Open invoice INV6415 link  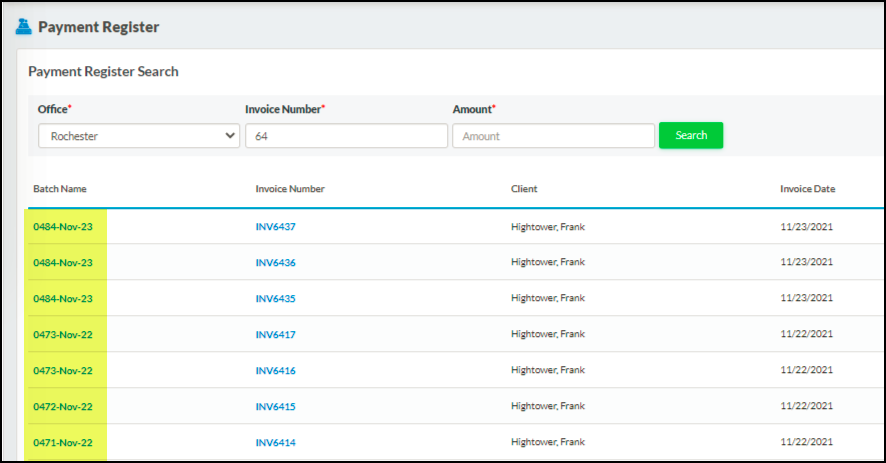276,407
